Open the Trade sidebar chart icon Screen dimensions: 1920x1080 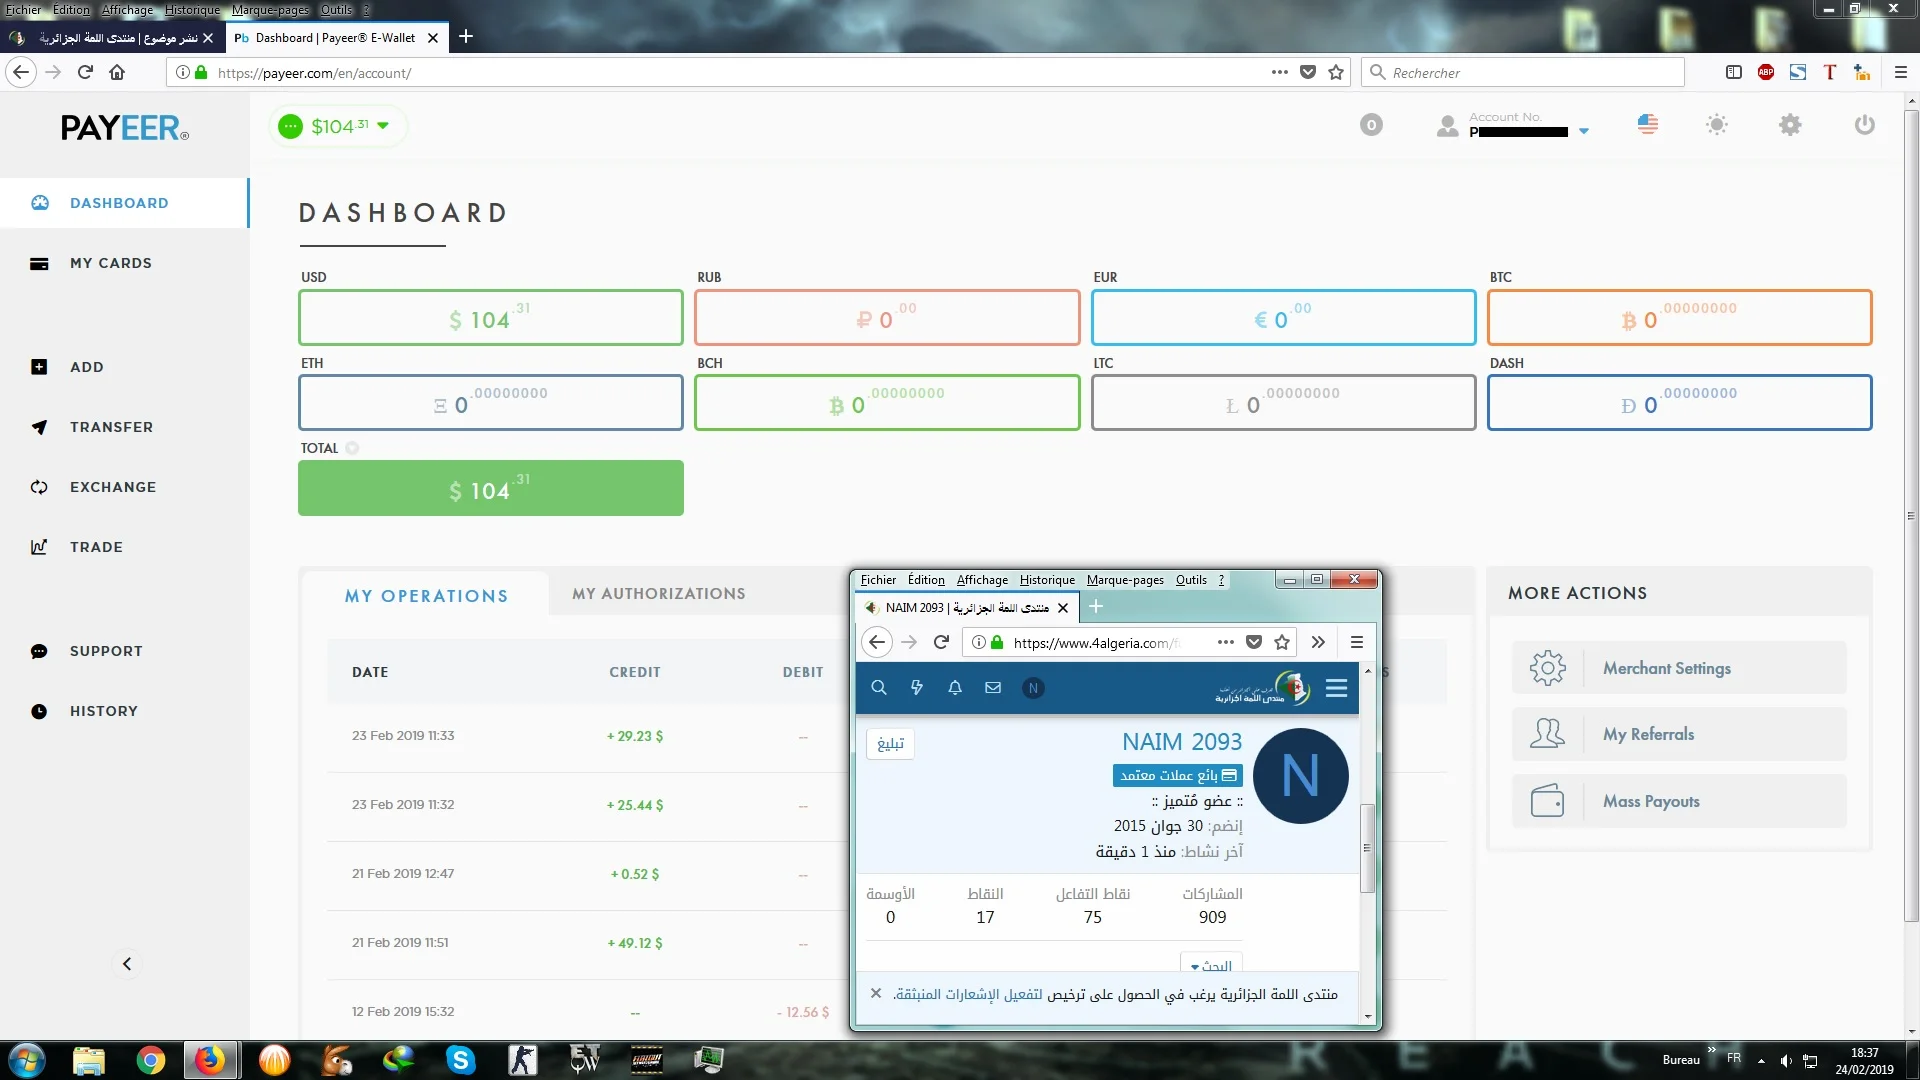39,547
